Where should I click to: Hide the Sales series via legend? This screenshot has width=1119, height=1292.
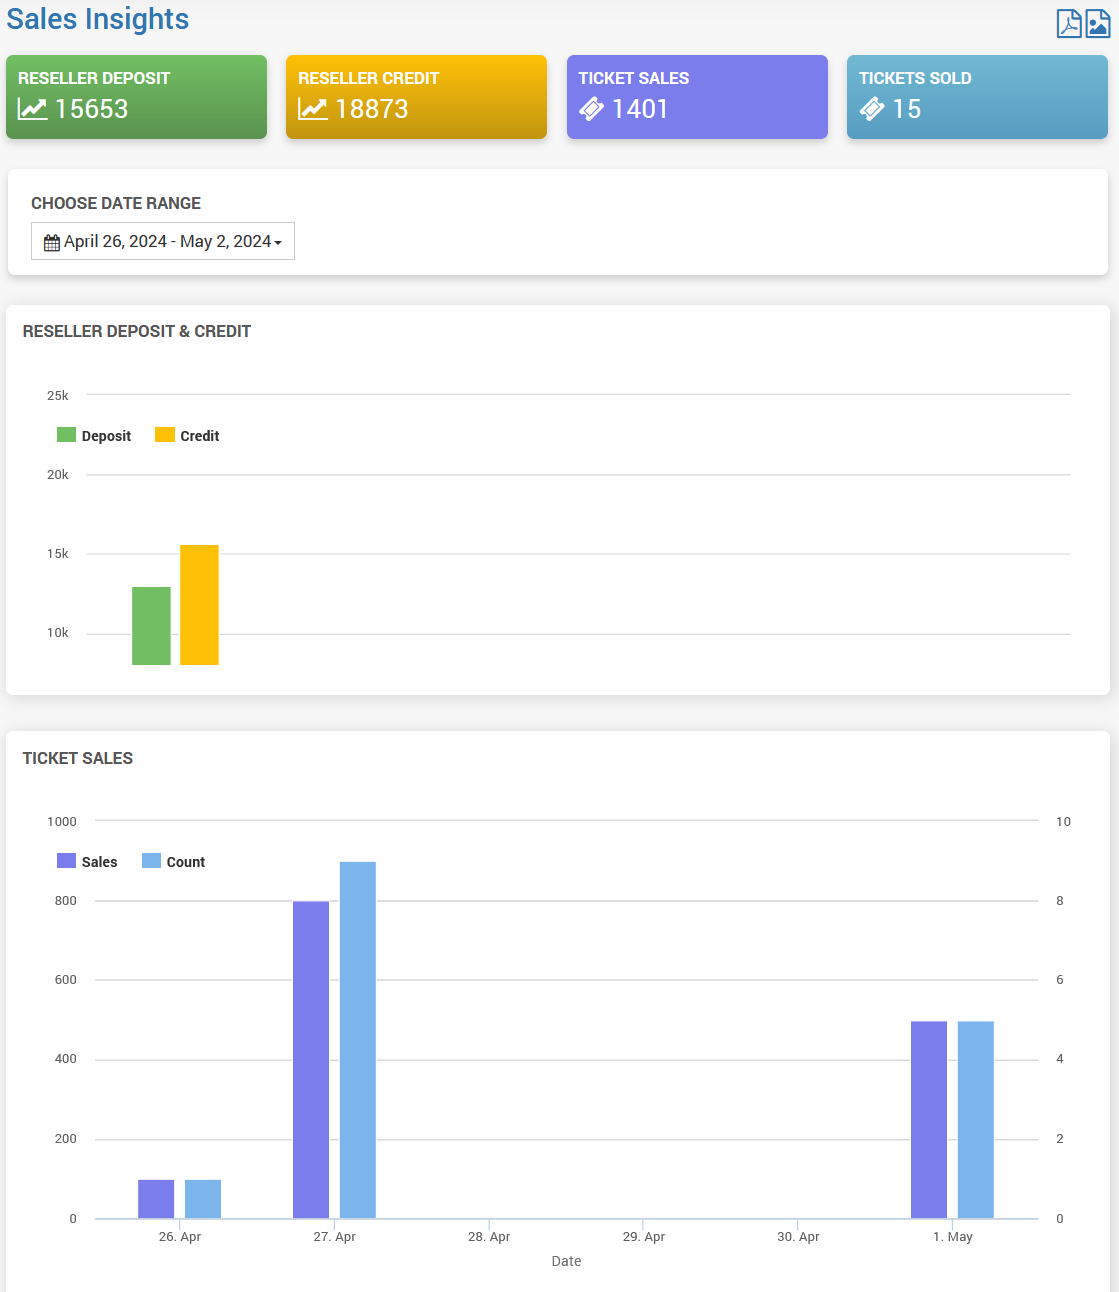coord(88,862)
